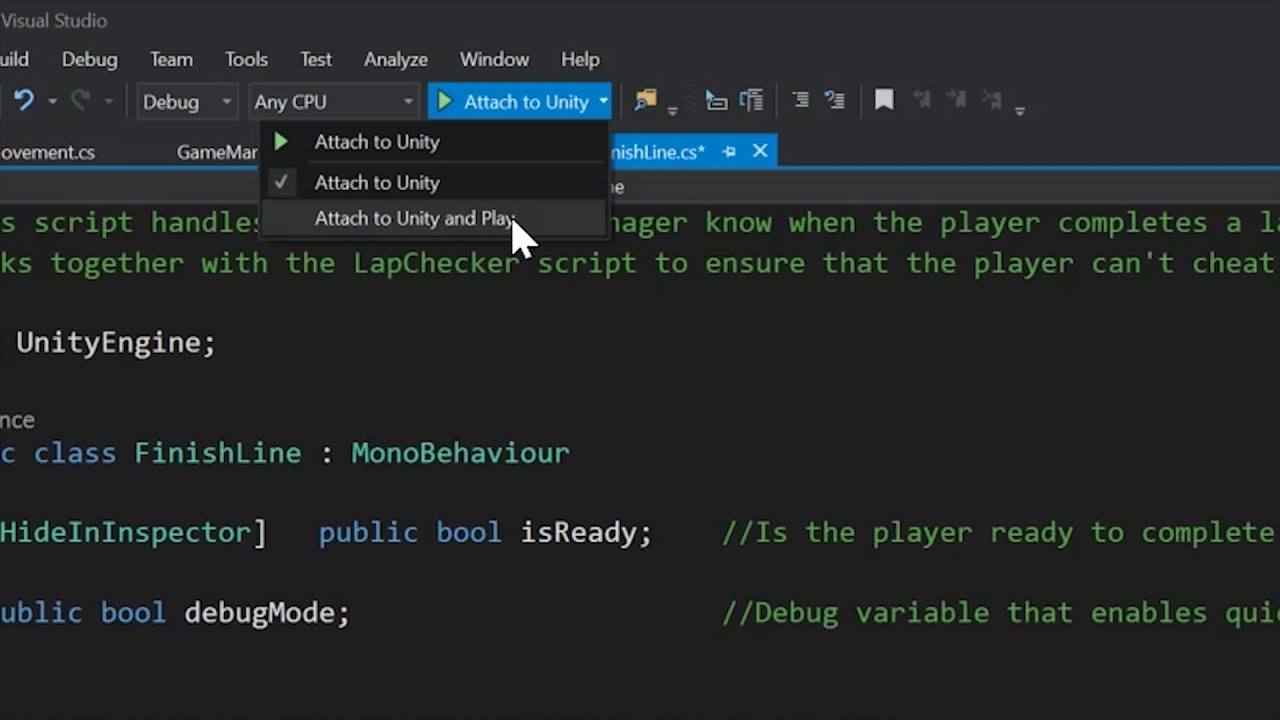
Task: Switch to the GameManager tab
Action: 217,152
